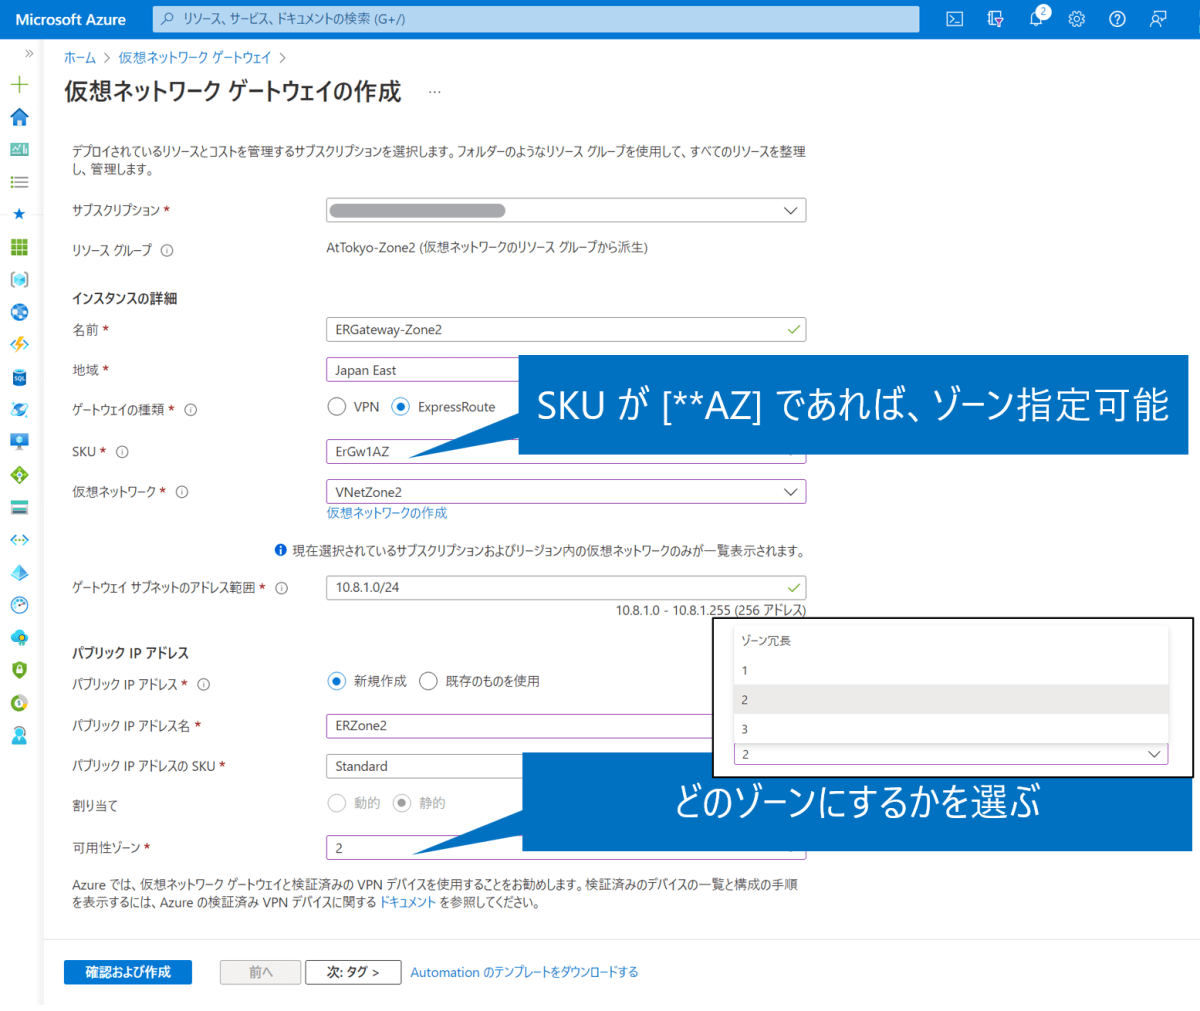Screen dimensions: 1200x1011
Task: Go to ホーム breadcrumb
Action: pyautogui.click(x=80, y=58)
